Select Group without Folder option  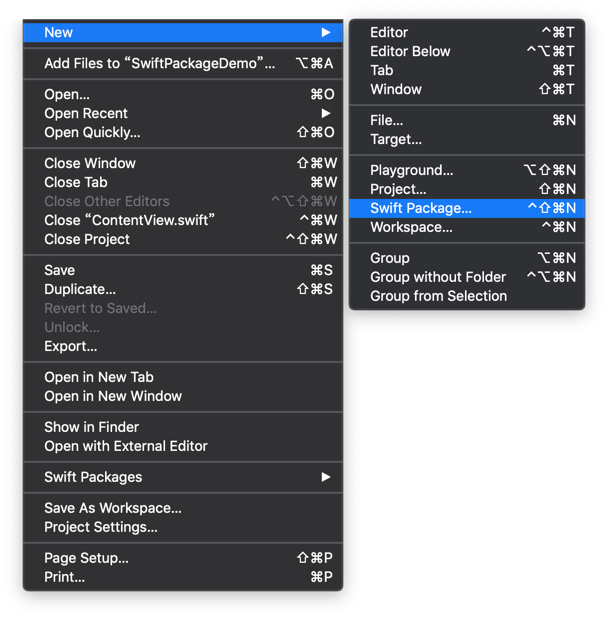tap(467, 277)
